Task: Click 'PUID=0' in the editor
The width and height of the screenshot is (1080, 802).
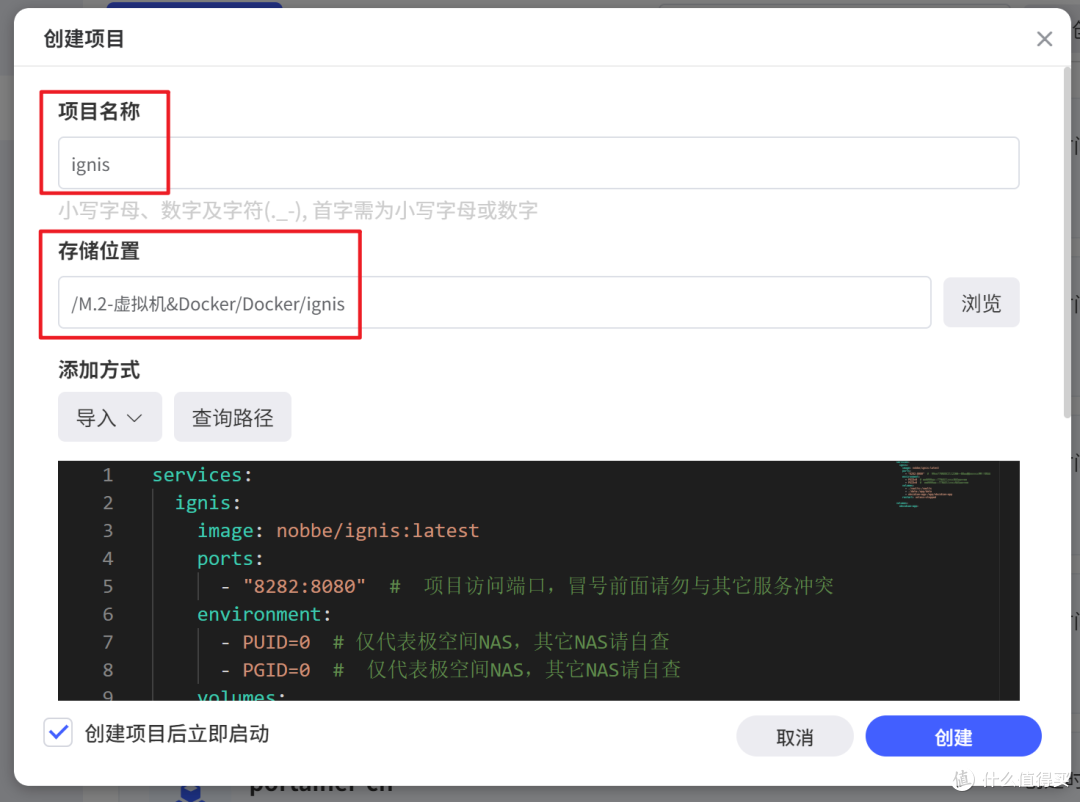Action: (x=276, y=642)
